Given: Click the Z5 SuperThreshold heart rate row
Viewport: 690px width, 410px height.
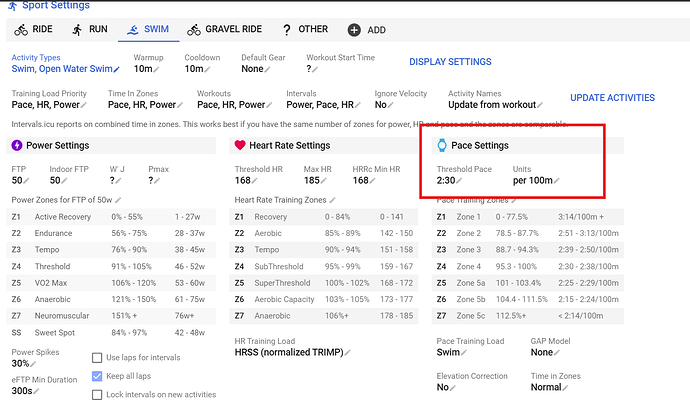Looking at the screenshot, I should [x=323, y=283].
